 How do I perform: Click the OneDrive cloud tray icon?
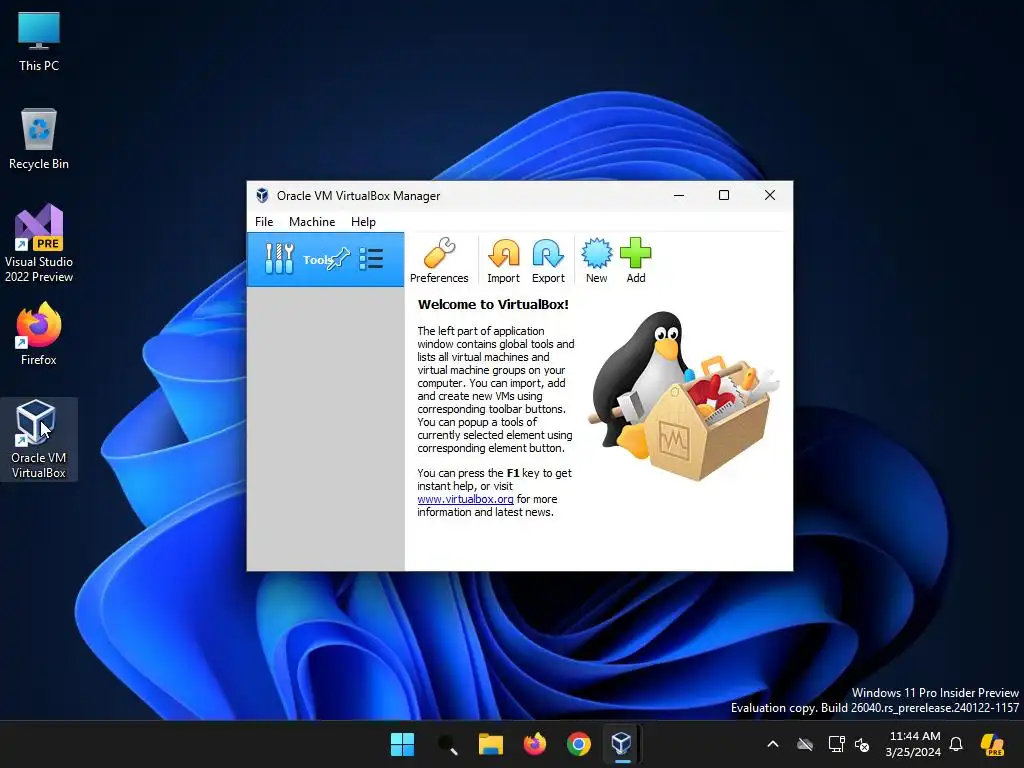[x=805, y=744]
